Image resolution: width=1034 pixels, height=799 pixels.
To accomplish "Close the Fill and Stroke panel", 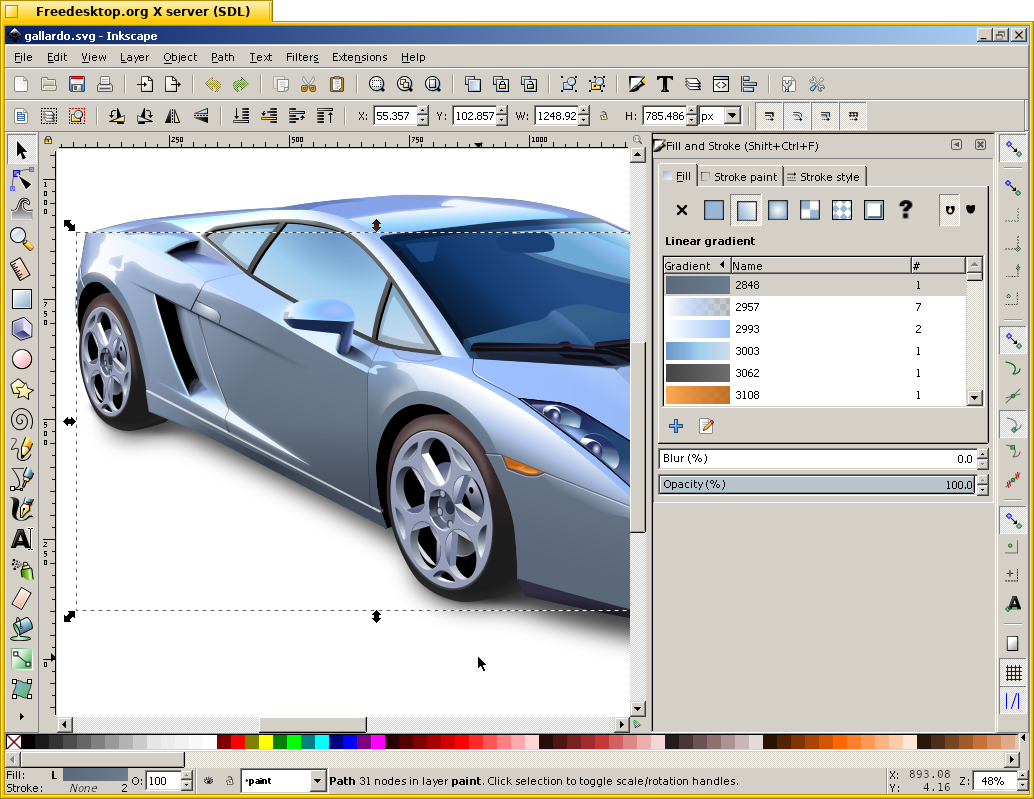I will (981, 144).
